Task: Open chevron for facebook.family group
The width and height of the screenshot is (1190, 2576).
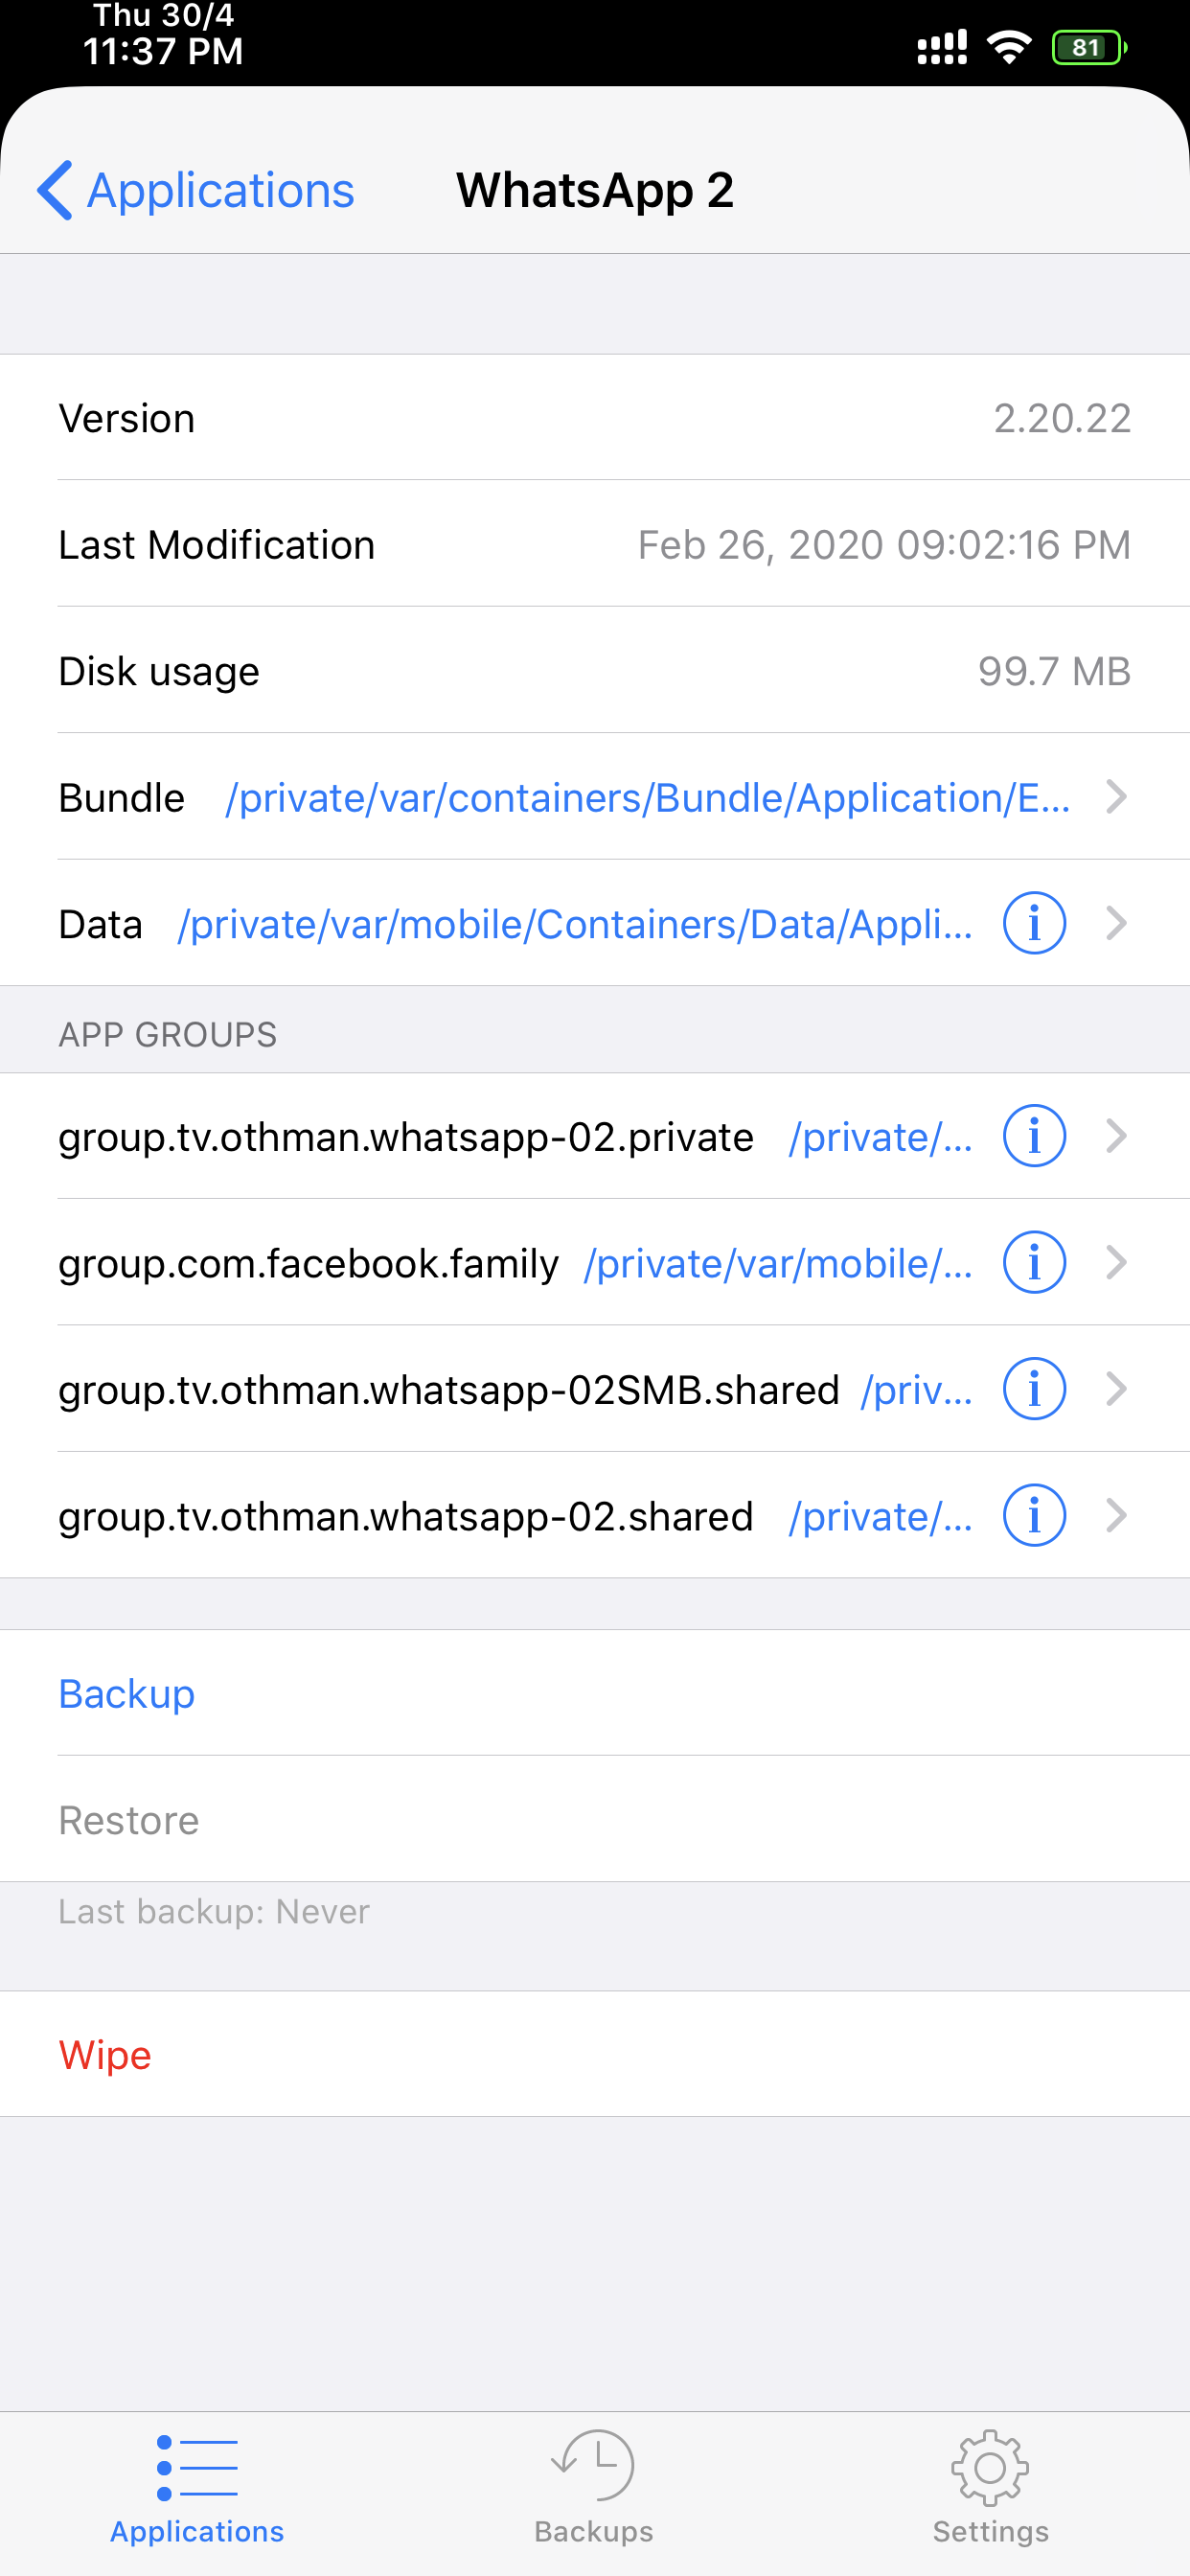Action: tap(1117, 1262)
